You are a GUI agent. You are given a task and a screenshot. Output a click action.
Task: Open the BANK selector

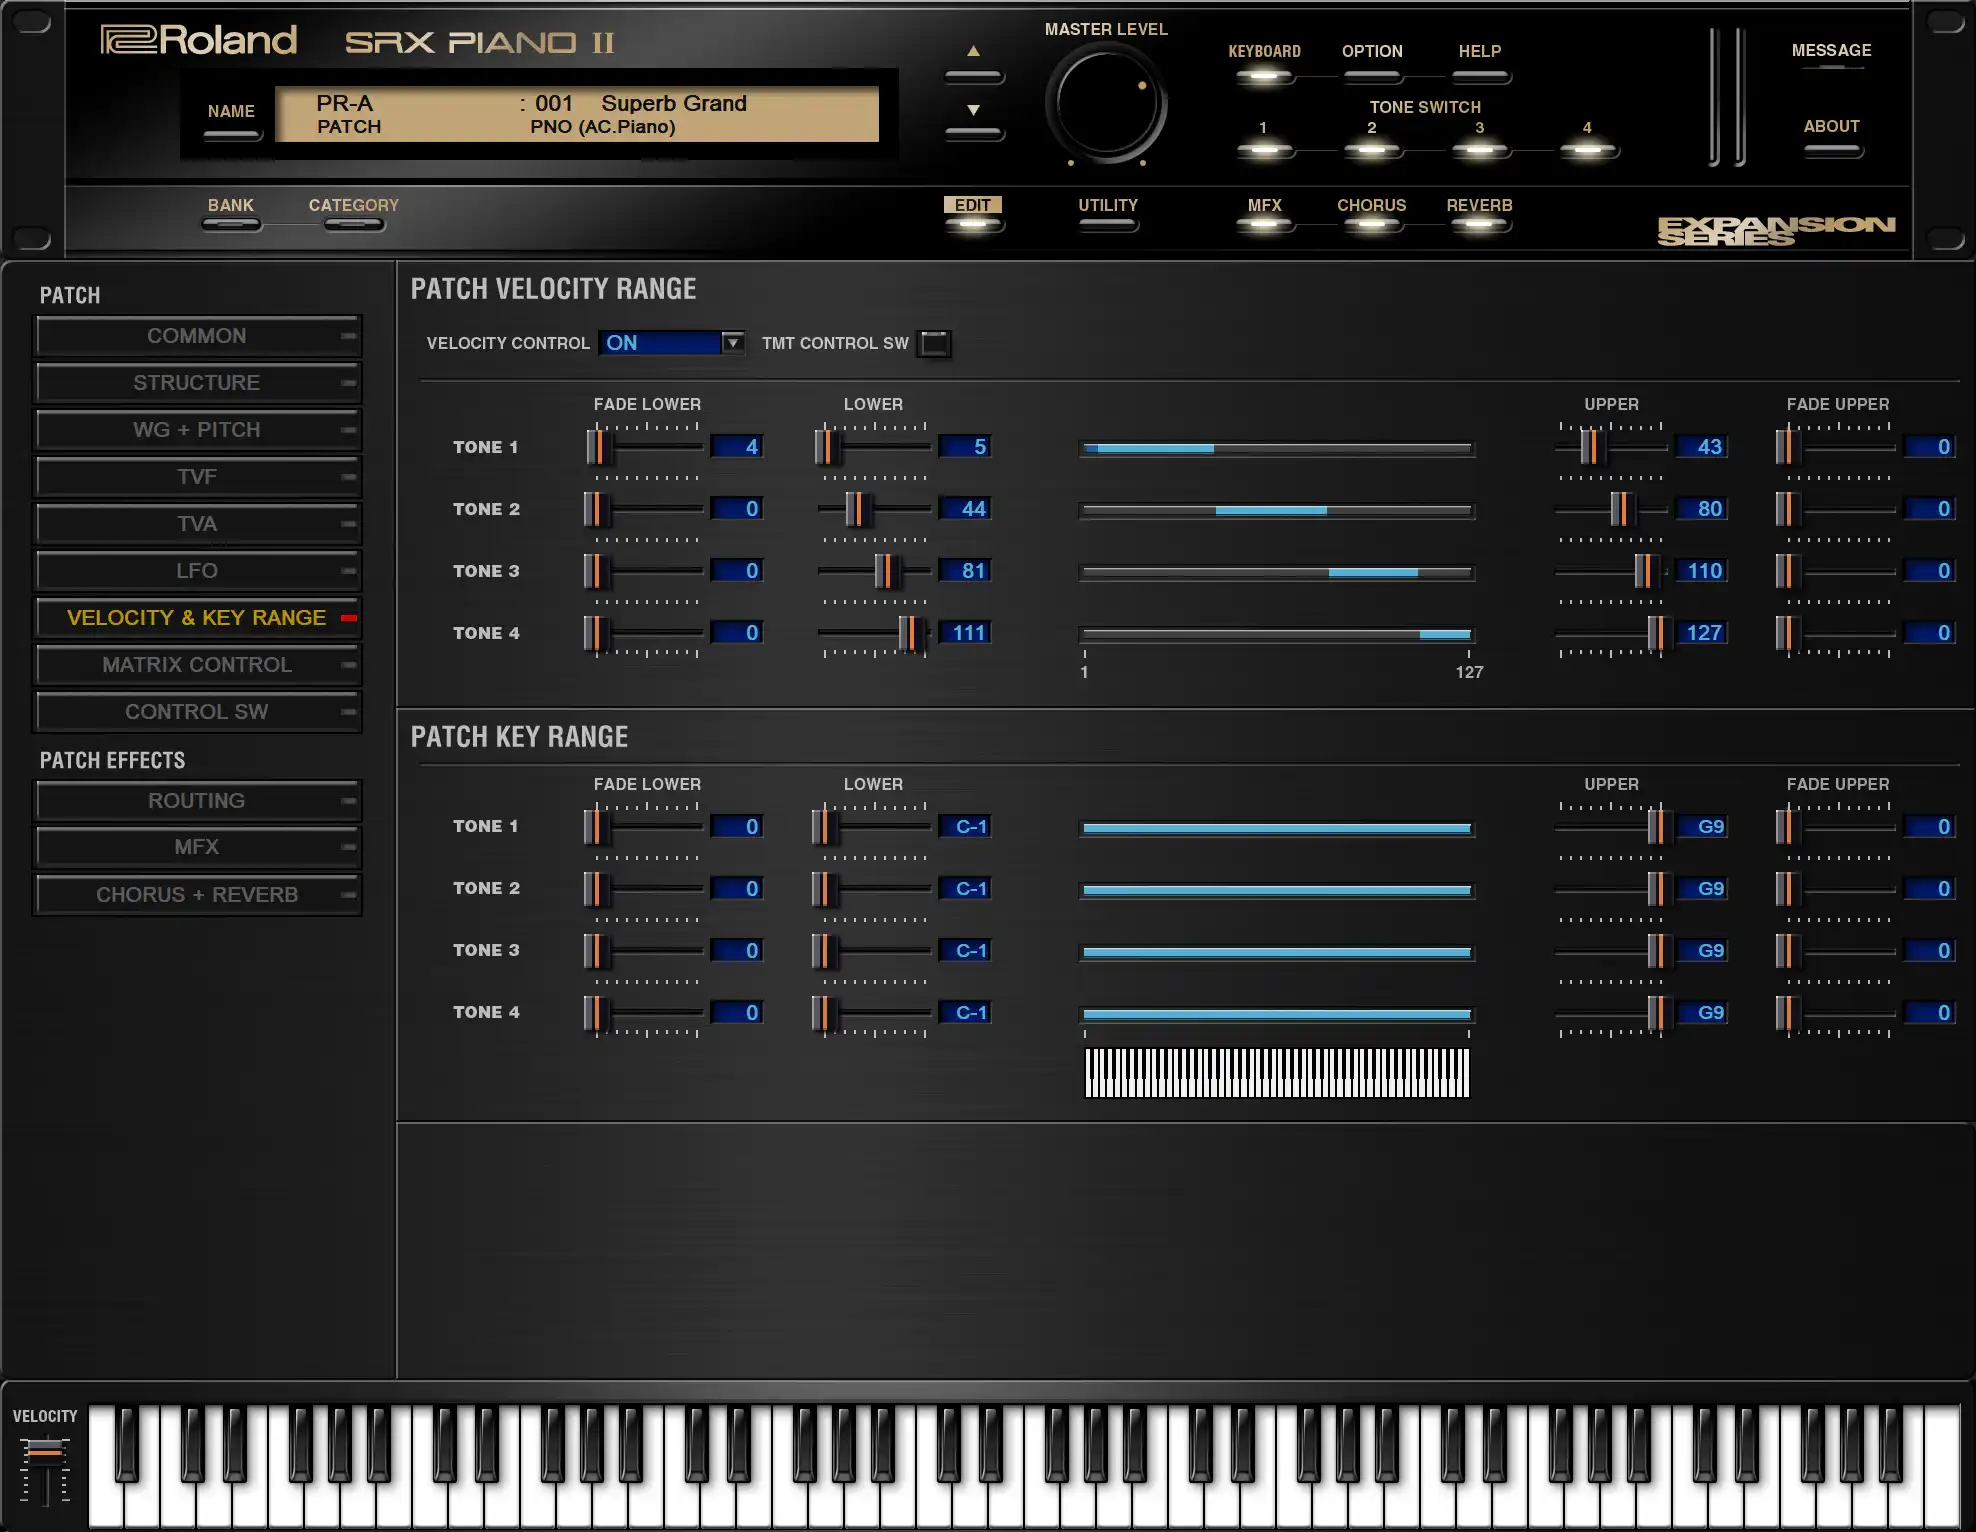click(231, 222)
